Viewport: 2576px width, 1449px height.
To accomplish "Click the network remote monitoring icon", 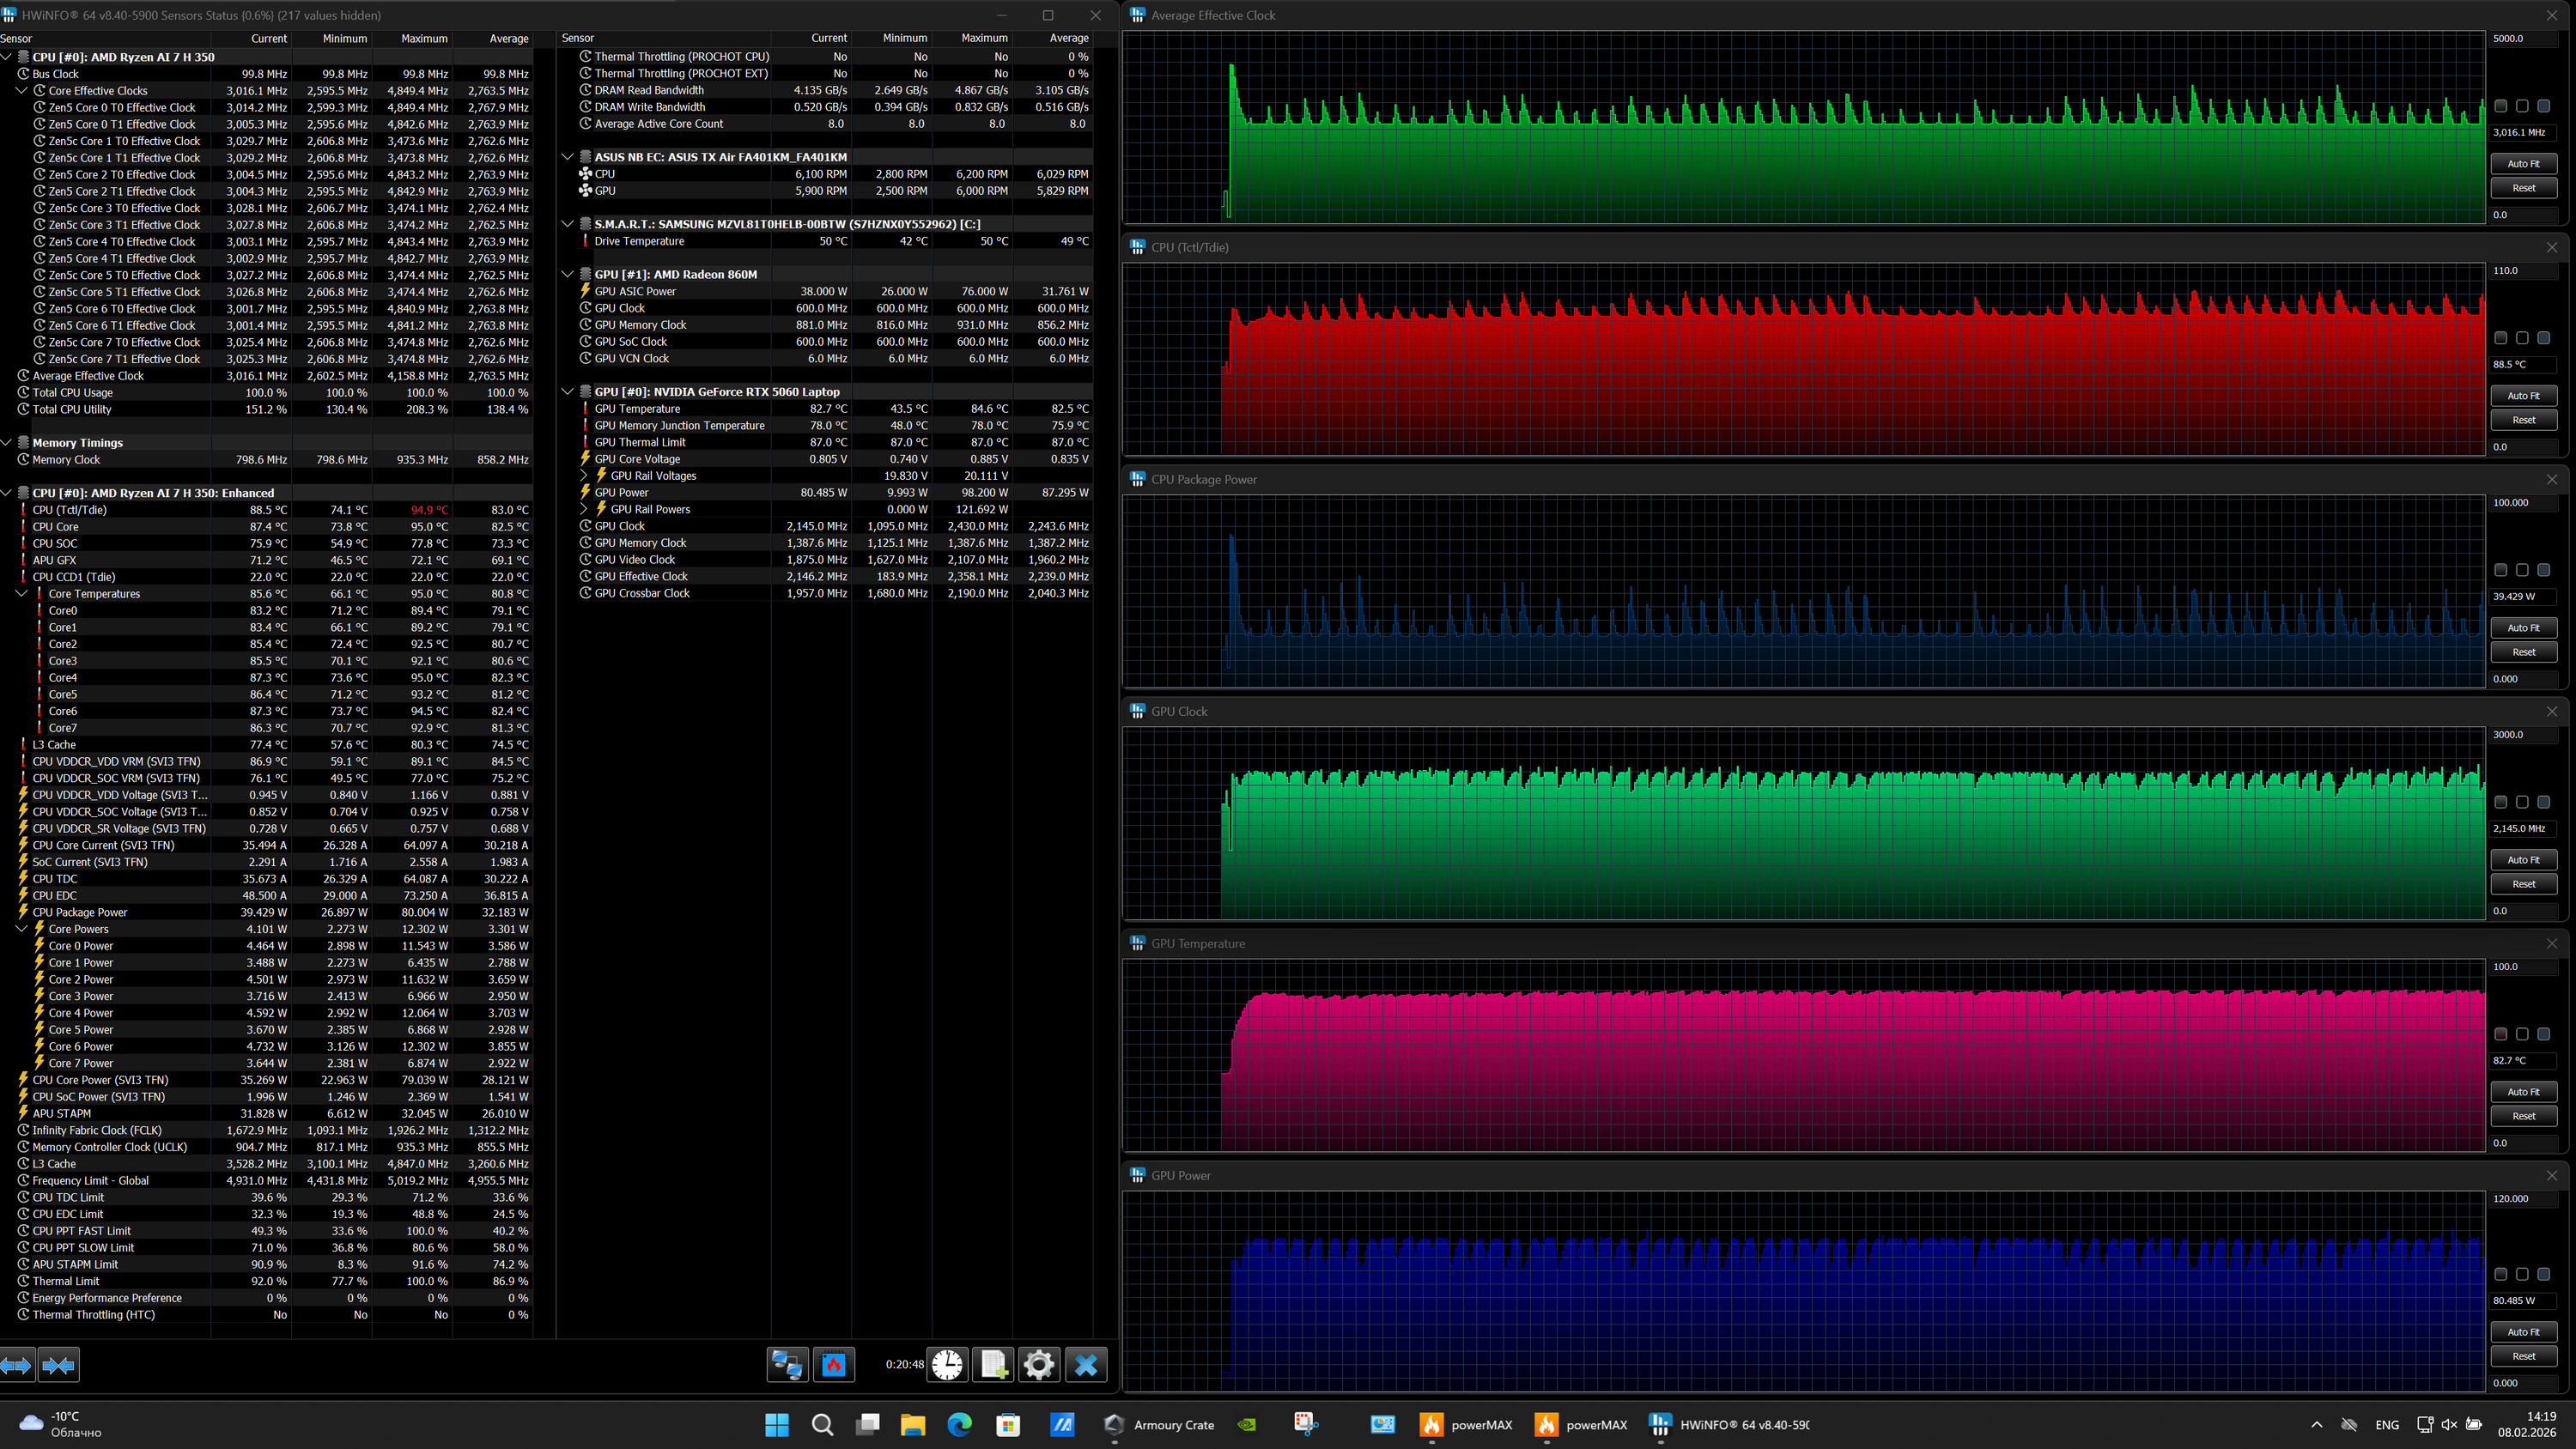I will click(x=787, y=1364).
